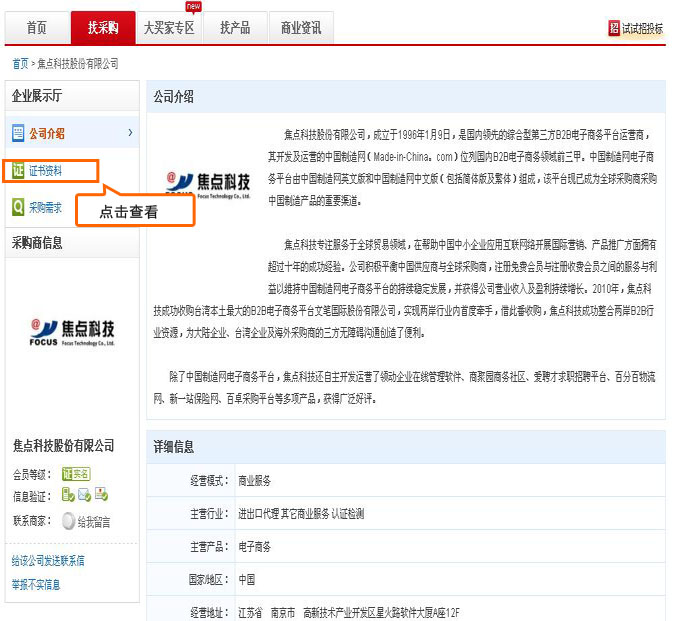Click the 电子商务 value in 主营产品 row
The width and height of the screenshot is (680, 621).
(255, 547)
